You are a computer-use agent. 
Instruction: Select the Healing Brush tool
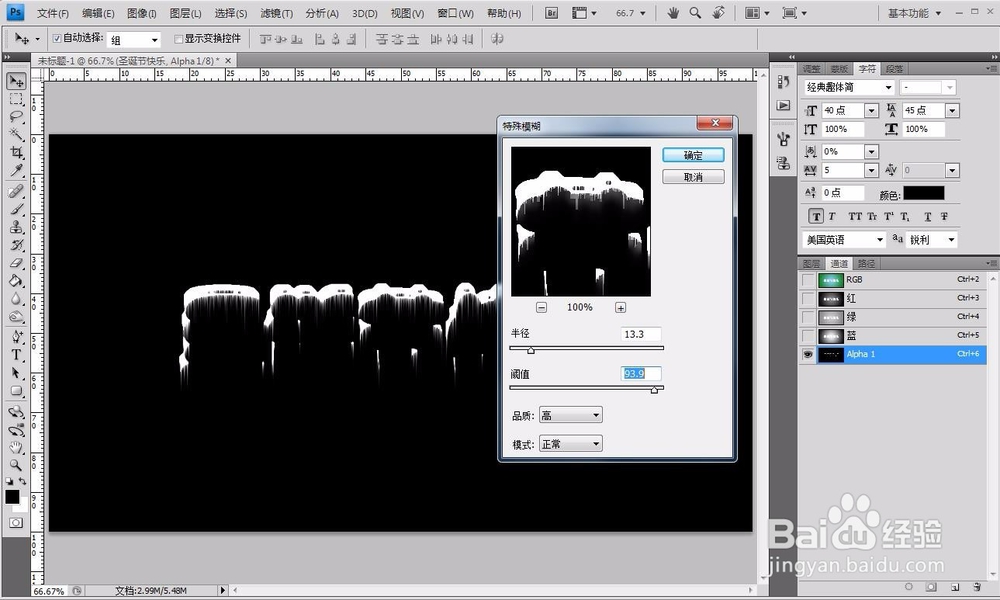16,191
